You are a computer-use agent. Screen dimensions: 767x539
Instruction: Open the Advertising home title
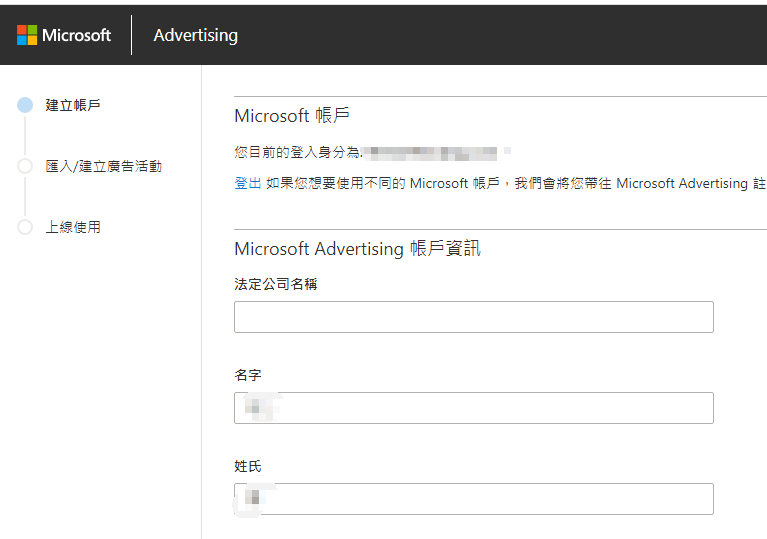[x=195, y=35]
